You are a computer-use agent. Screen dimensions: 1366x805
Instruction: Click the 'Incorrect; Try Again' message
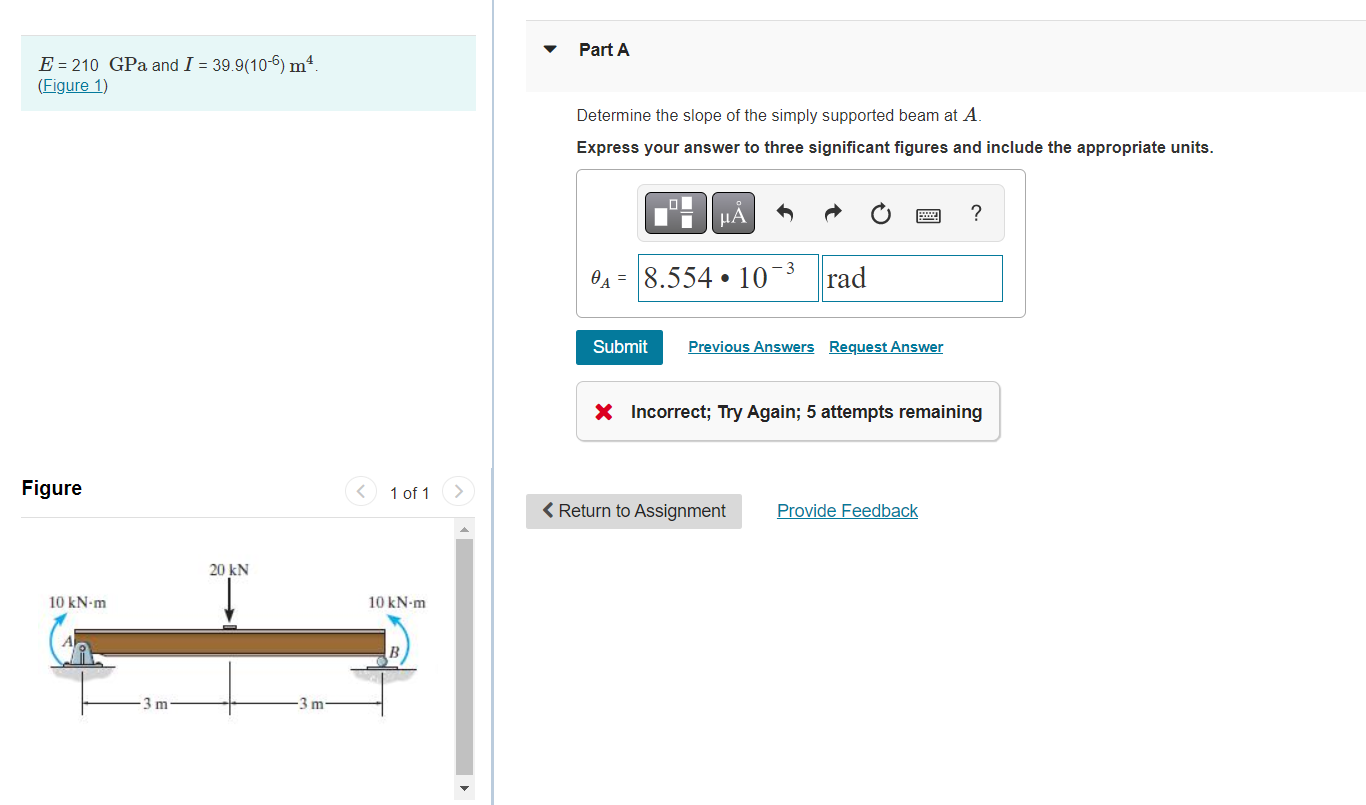pos(788,412)
